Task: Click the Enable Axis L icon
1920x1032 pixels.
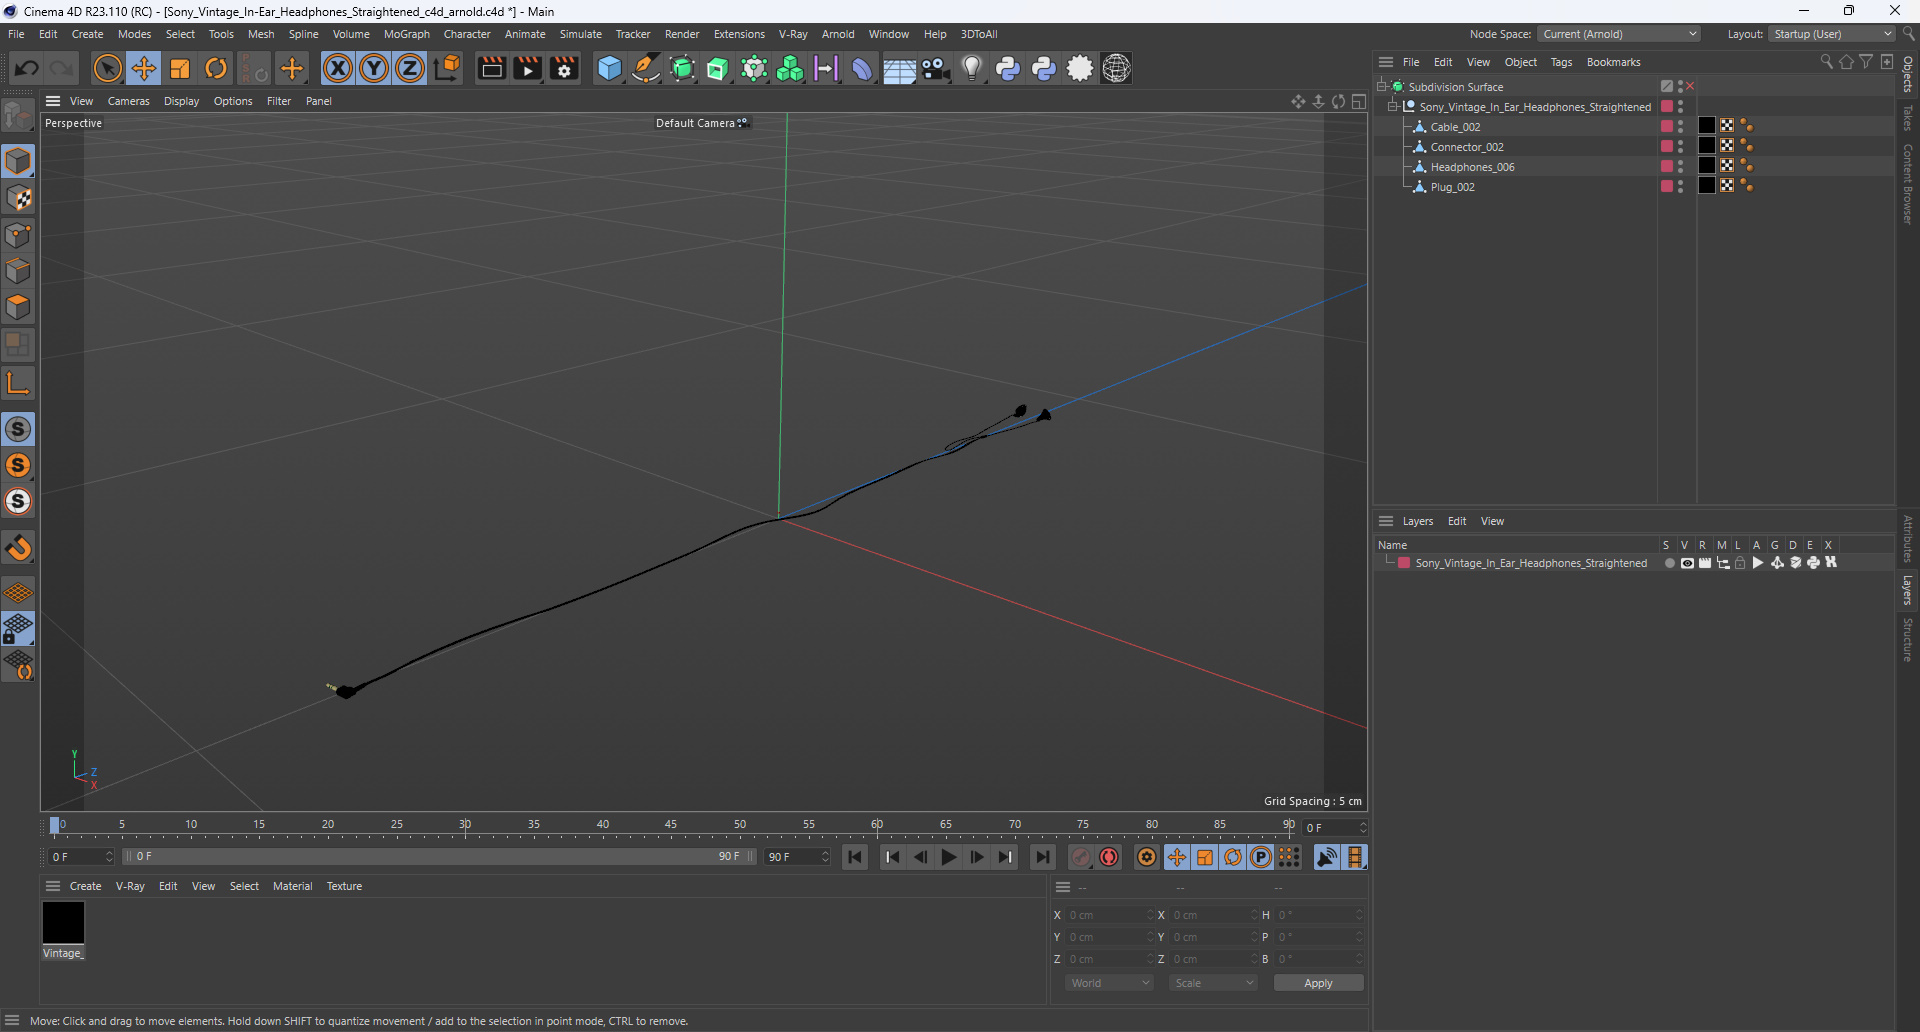Action: coord(18,383)
